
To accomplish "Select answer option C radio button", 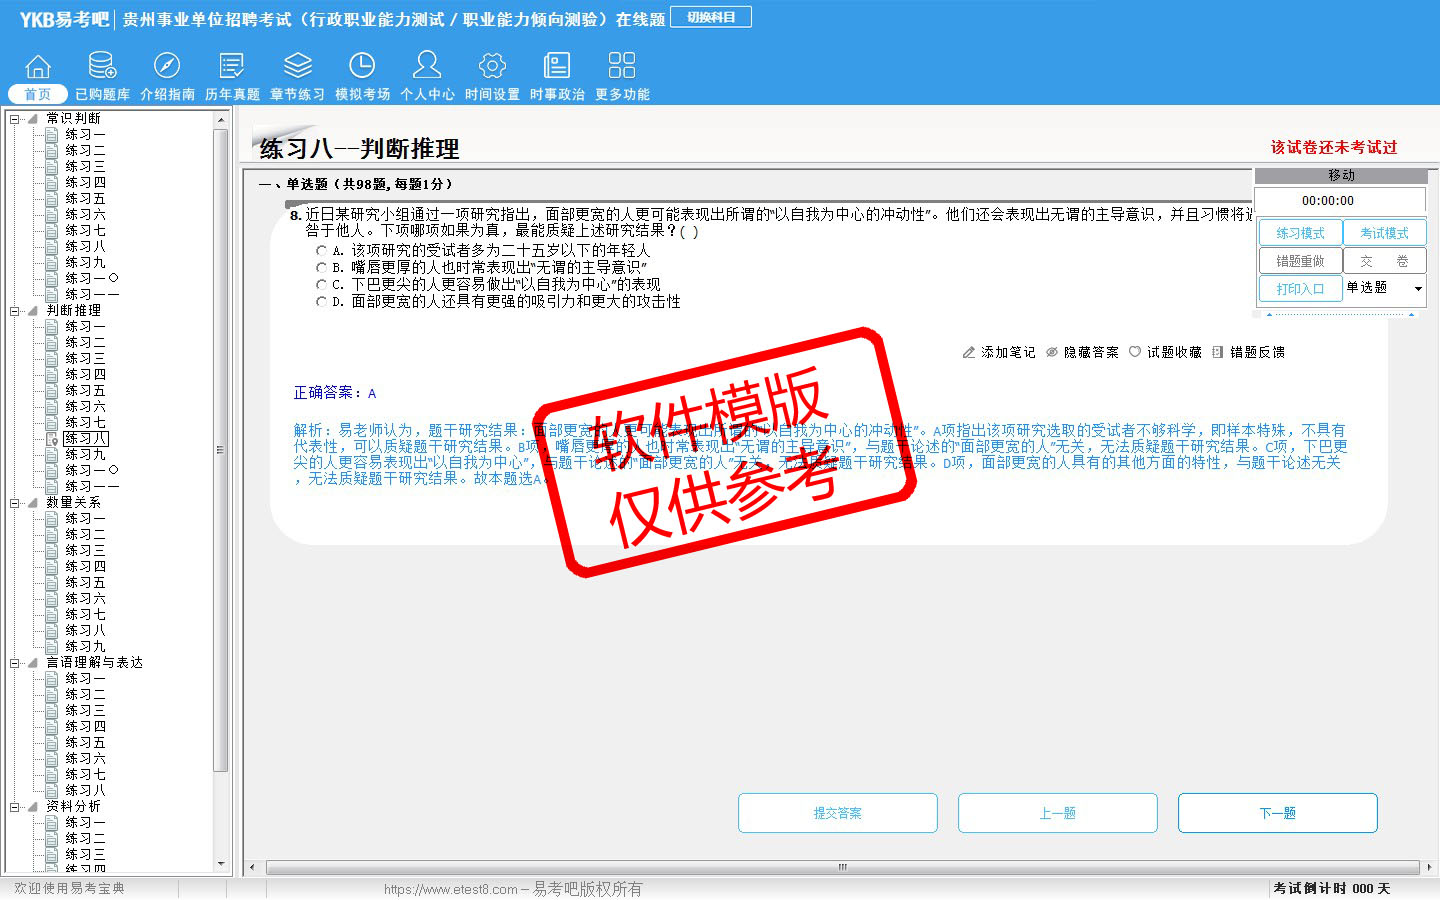I will 321,285.
